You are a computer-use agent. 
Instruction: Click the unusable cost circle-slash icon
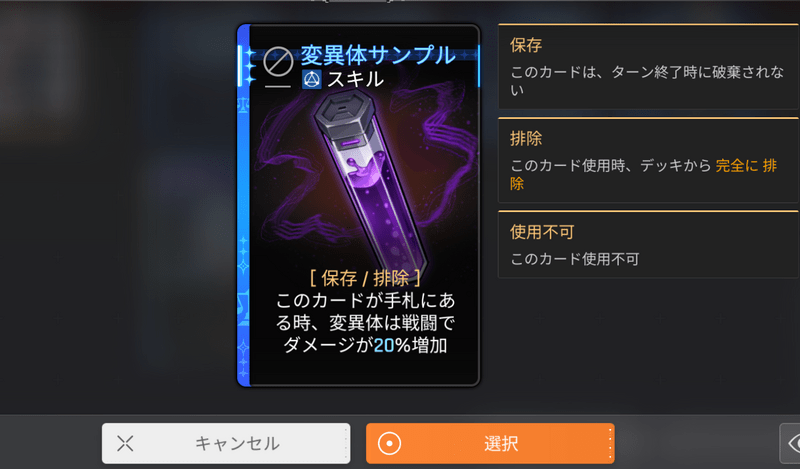click(x=278, y=62)
